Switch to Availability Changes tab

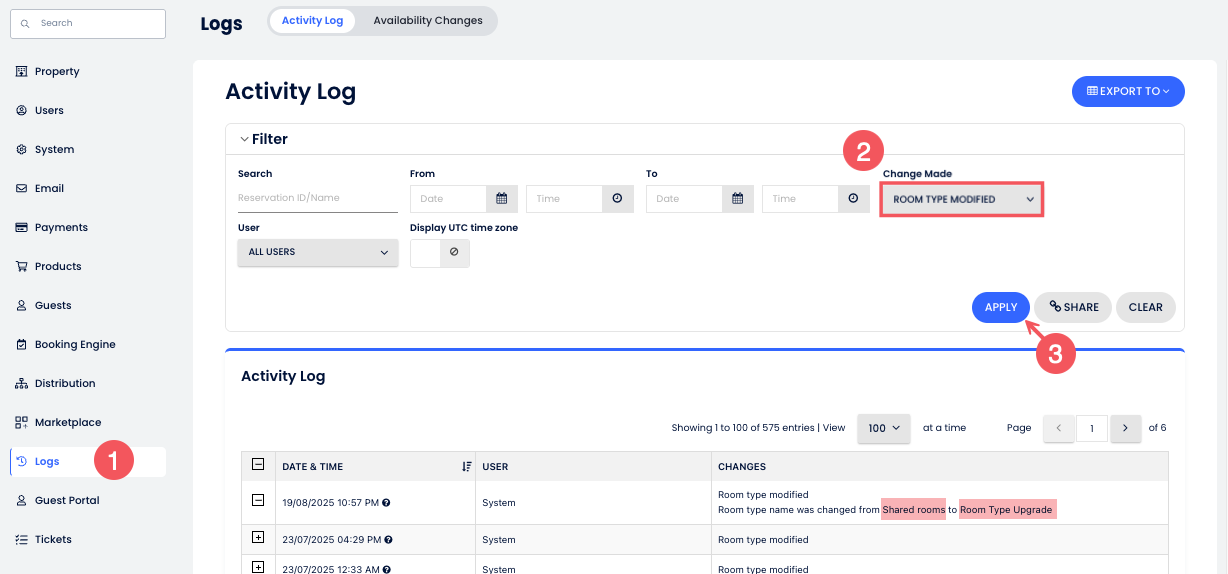[427, 21]
